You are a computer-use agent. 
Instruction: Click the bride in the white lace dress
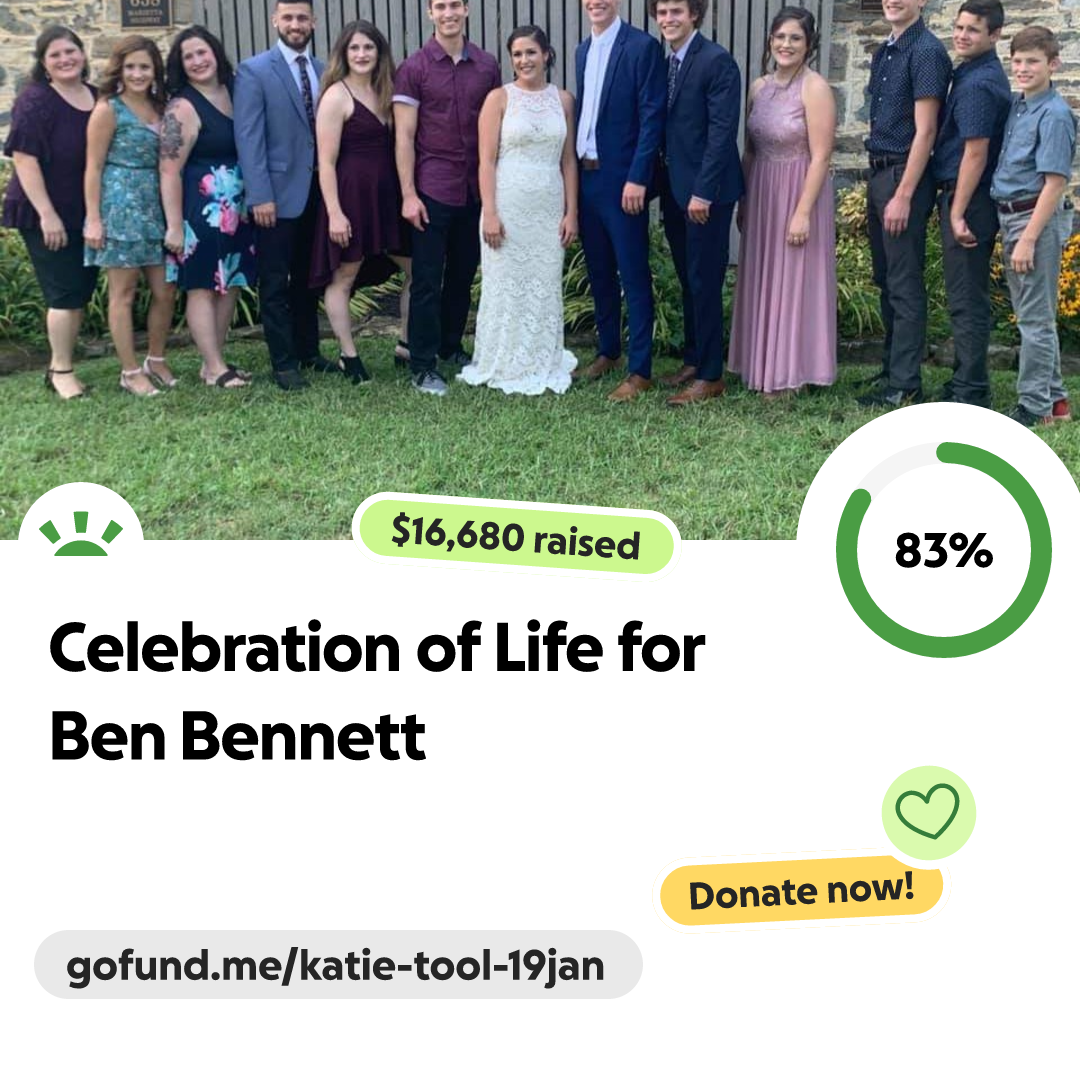click(525, 214)
